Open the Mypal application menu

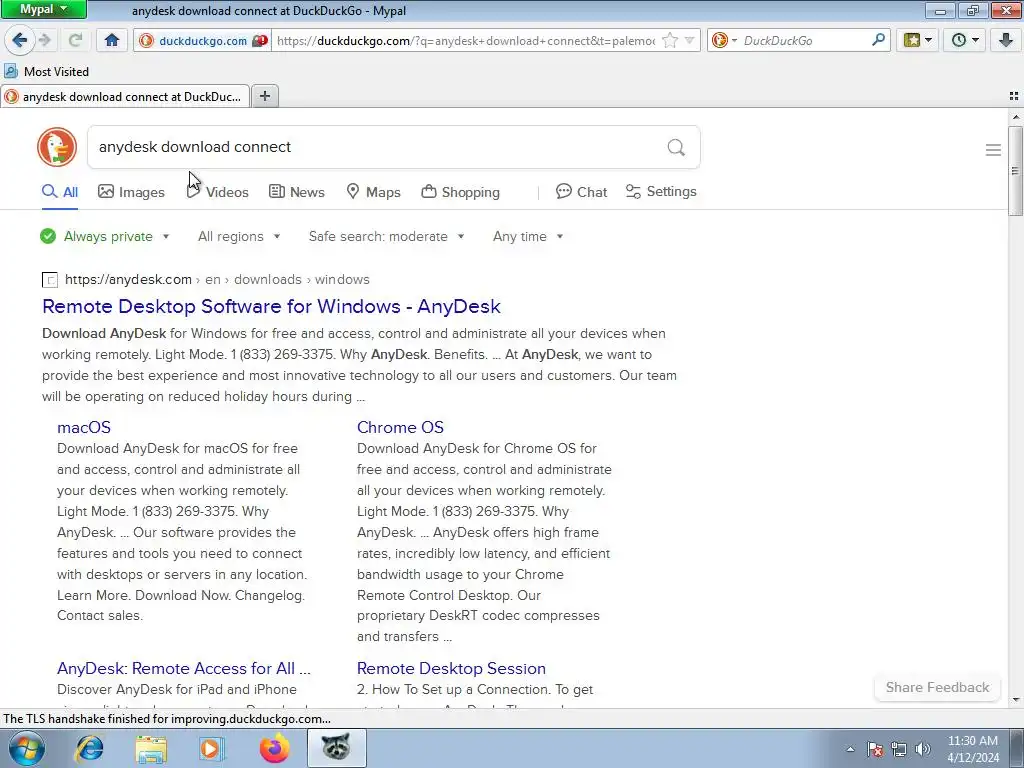click(43, 9)
